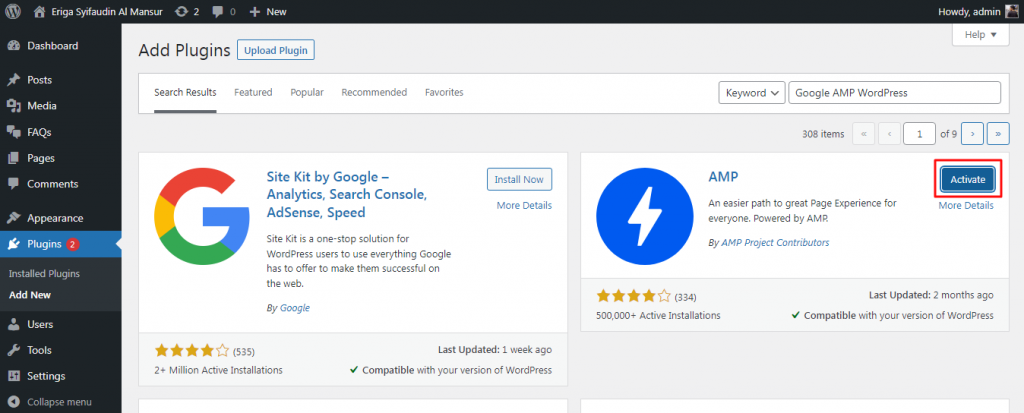Click the plus New content button
Viewport: 1024px width, 413px height.
(x=268, y=11)
